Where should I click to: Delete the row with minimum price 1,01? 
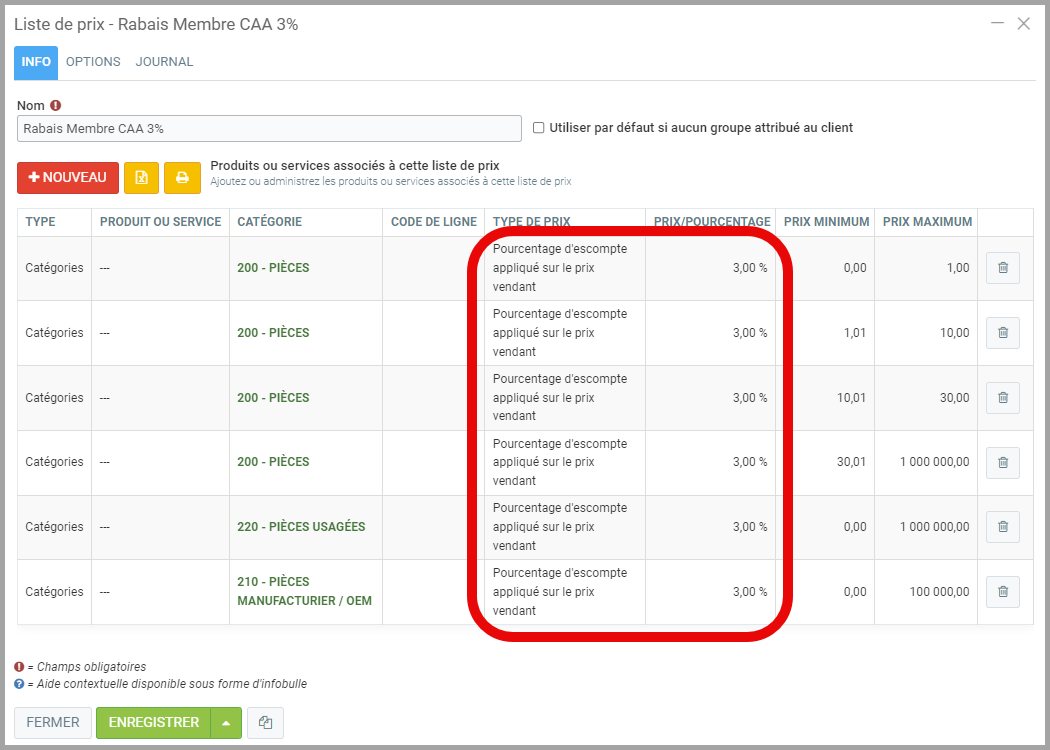coord(1002,333)
